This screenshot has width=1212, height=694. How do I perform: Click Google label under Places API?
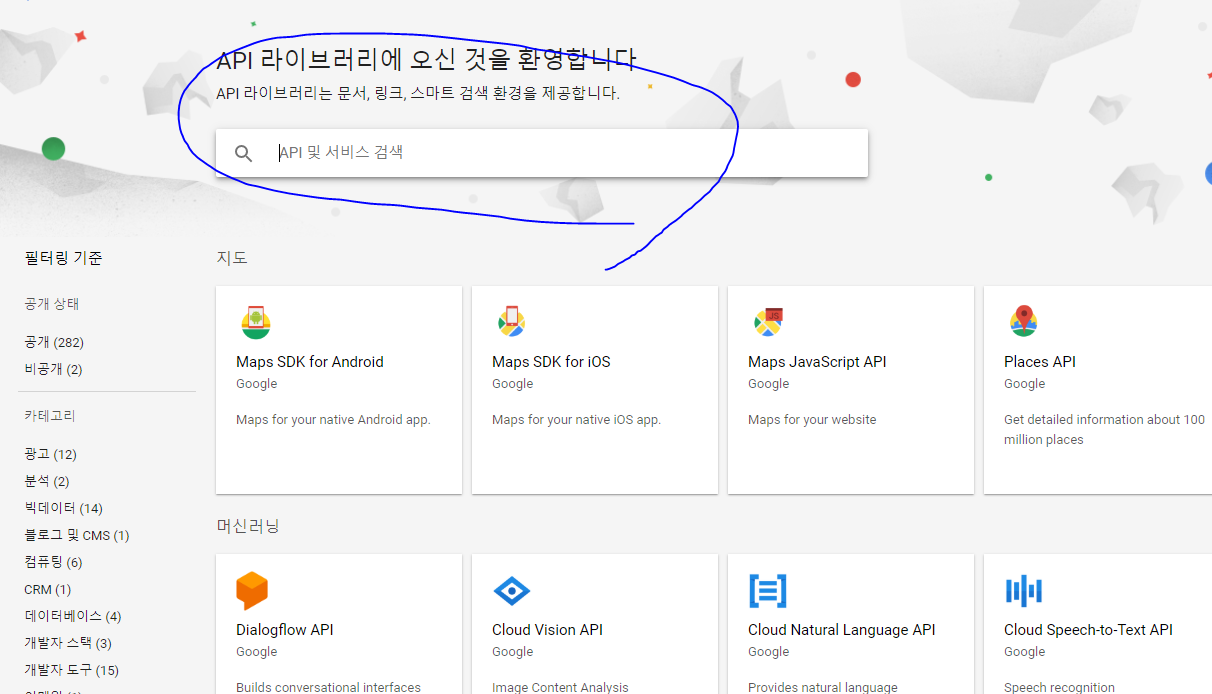1025,384
